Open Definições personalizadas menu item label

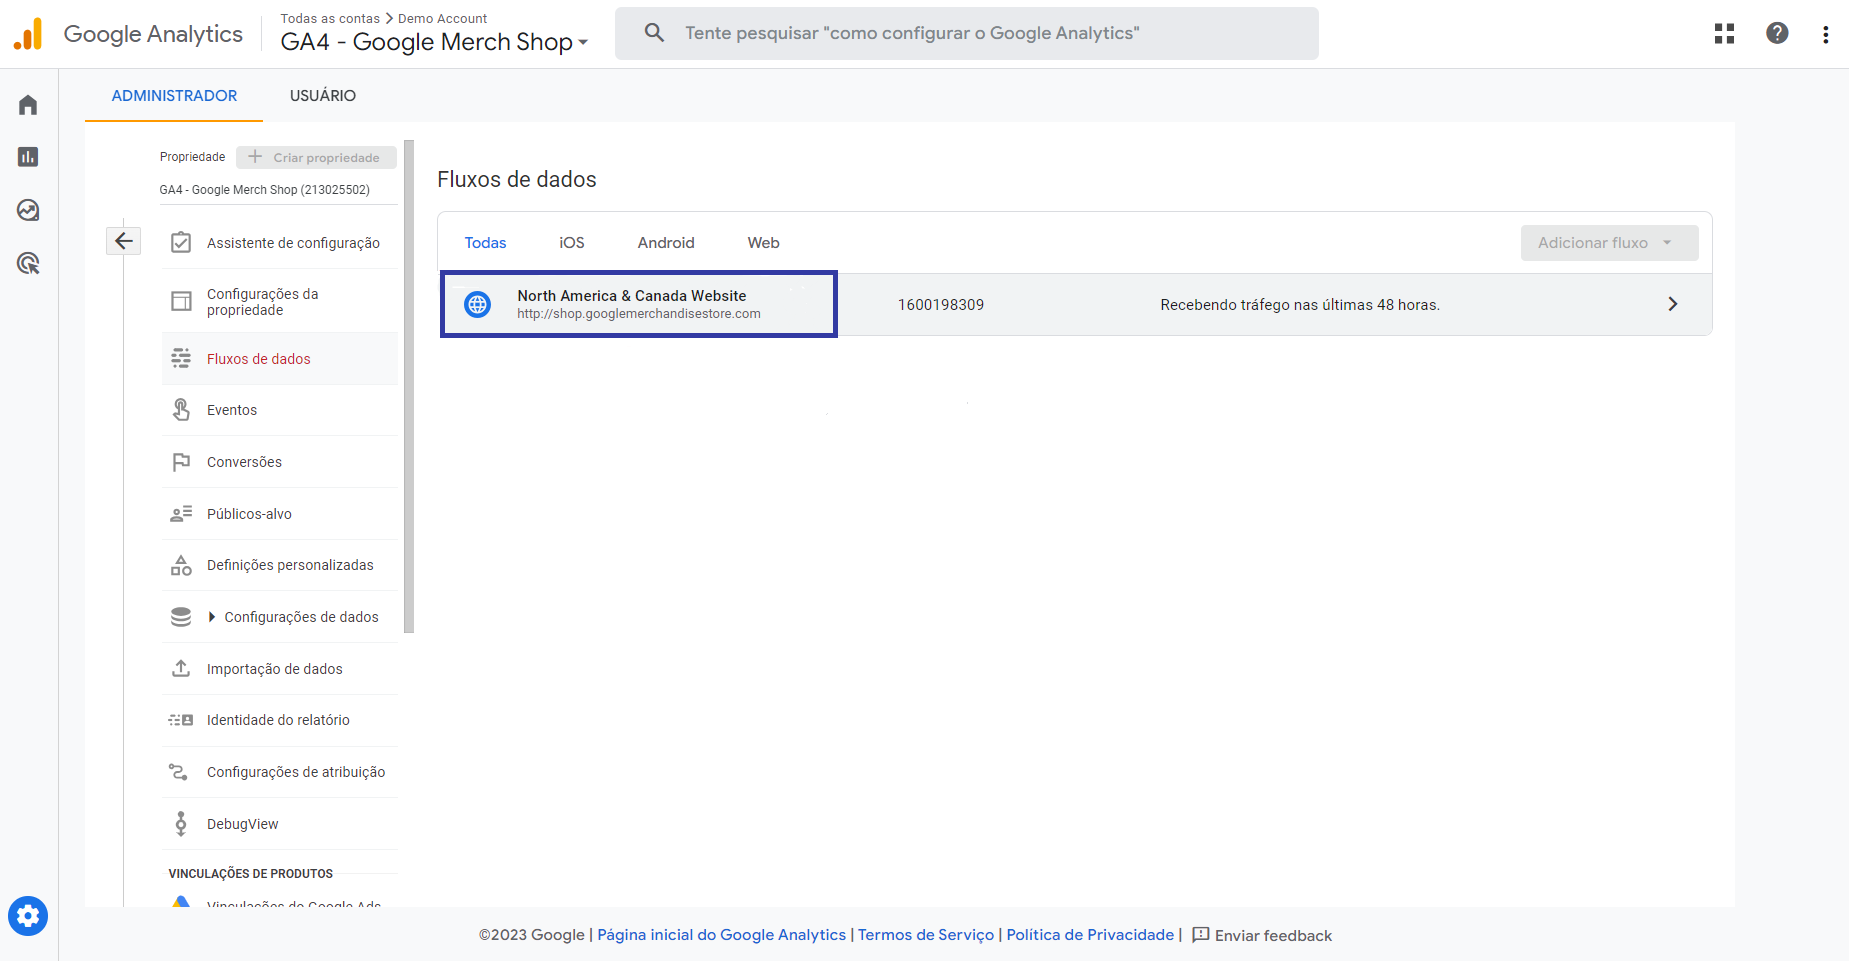[290, 565]
